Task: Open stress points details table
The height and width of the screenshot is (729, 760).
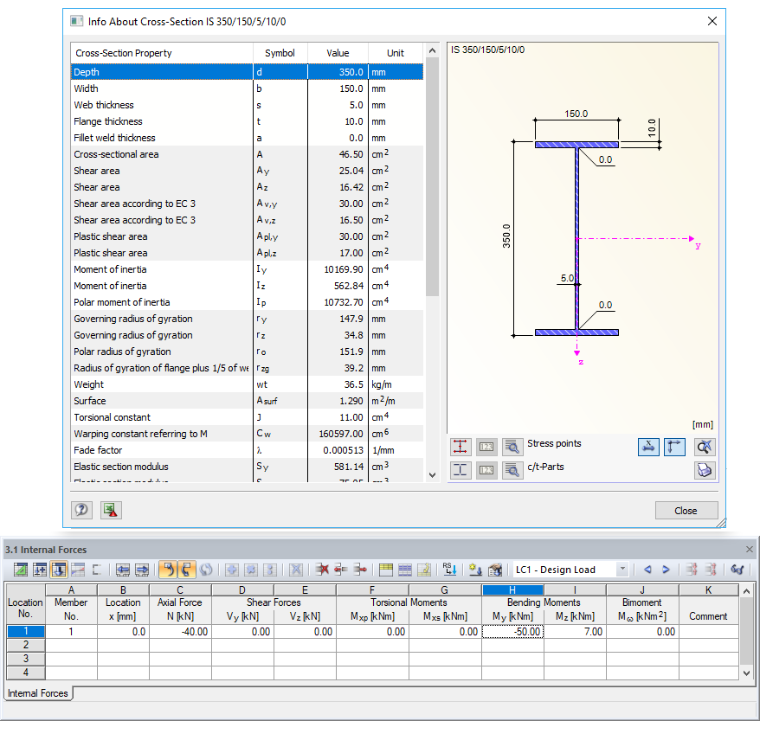Action: (512, 446)
